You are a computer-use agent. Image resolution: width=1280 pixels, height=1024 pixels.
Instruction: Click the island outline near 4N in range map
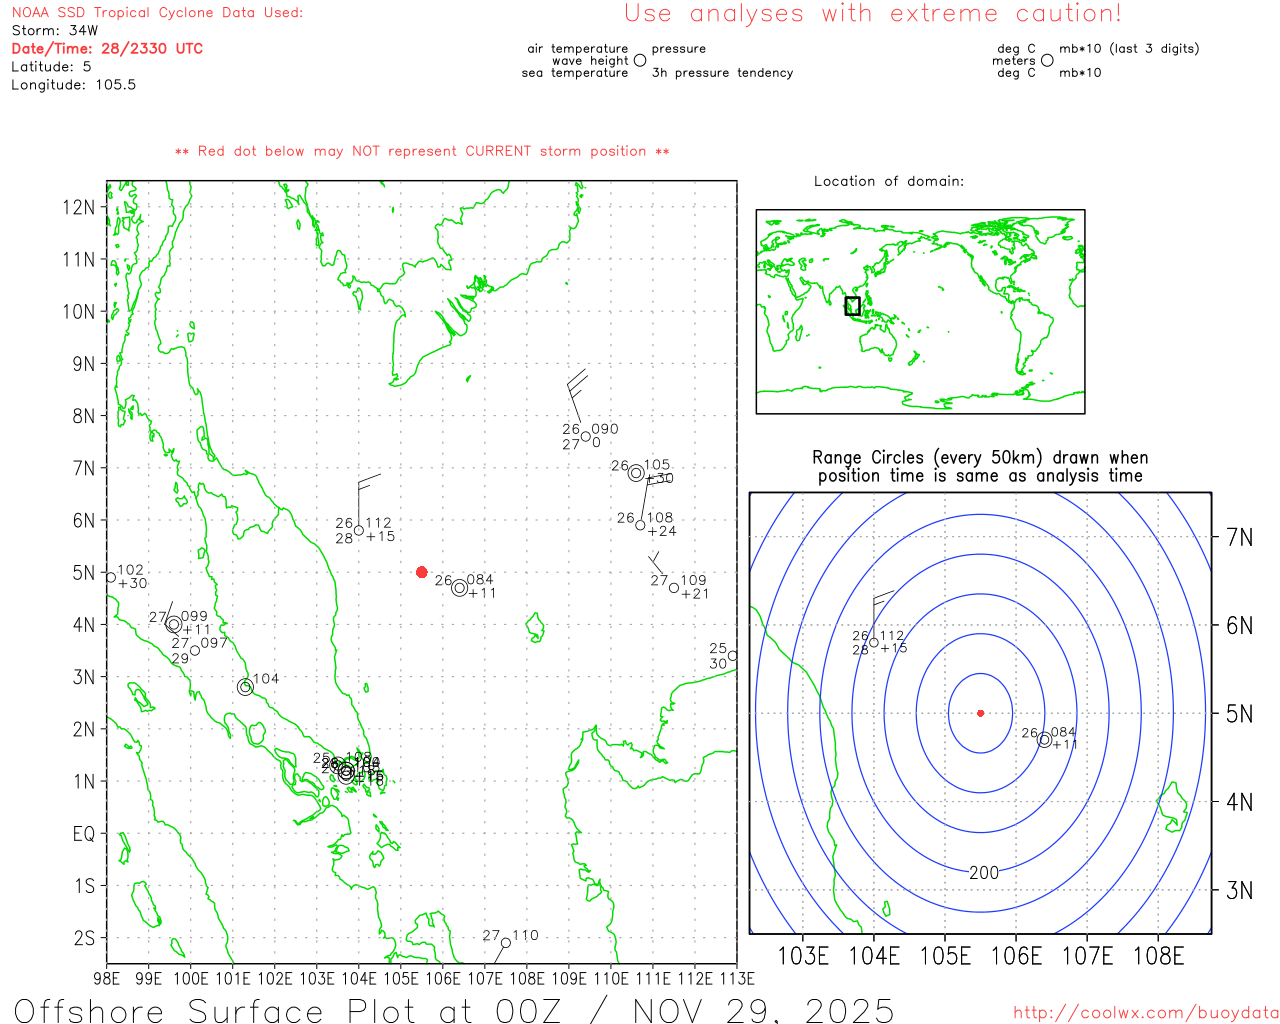1173,805
